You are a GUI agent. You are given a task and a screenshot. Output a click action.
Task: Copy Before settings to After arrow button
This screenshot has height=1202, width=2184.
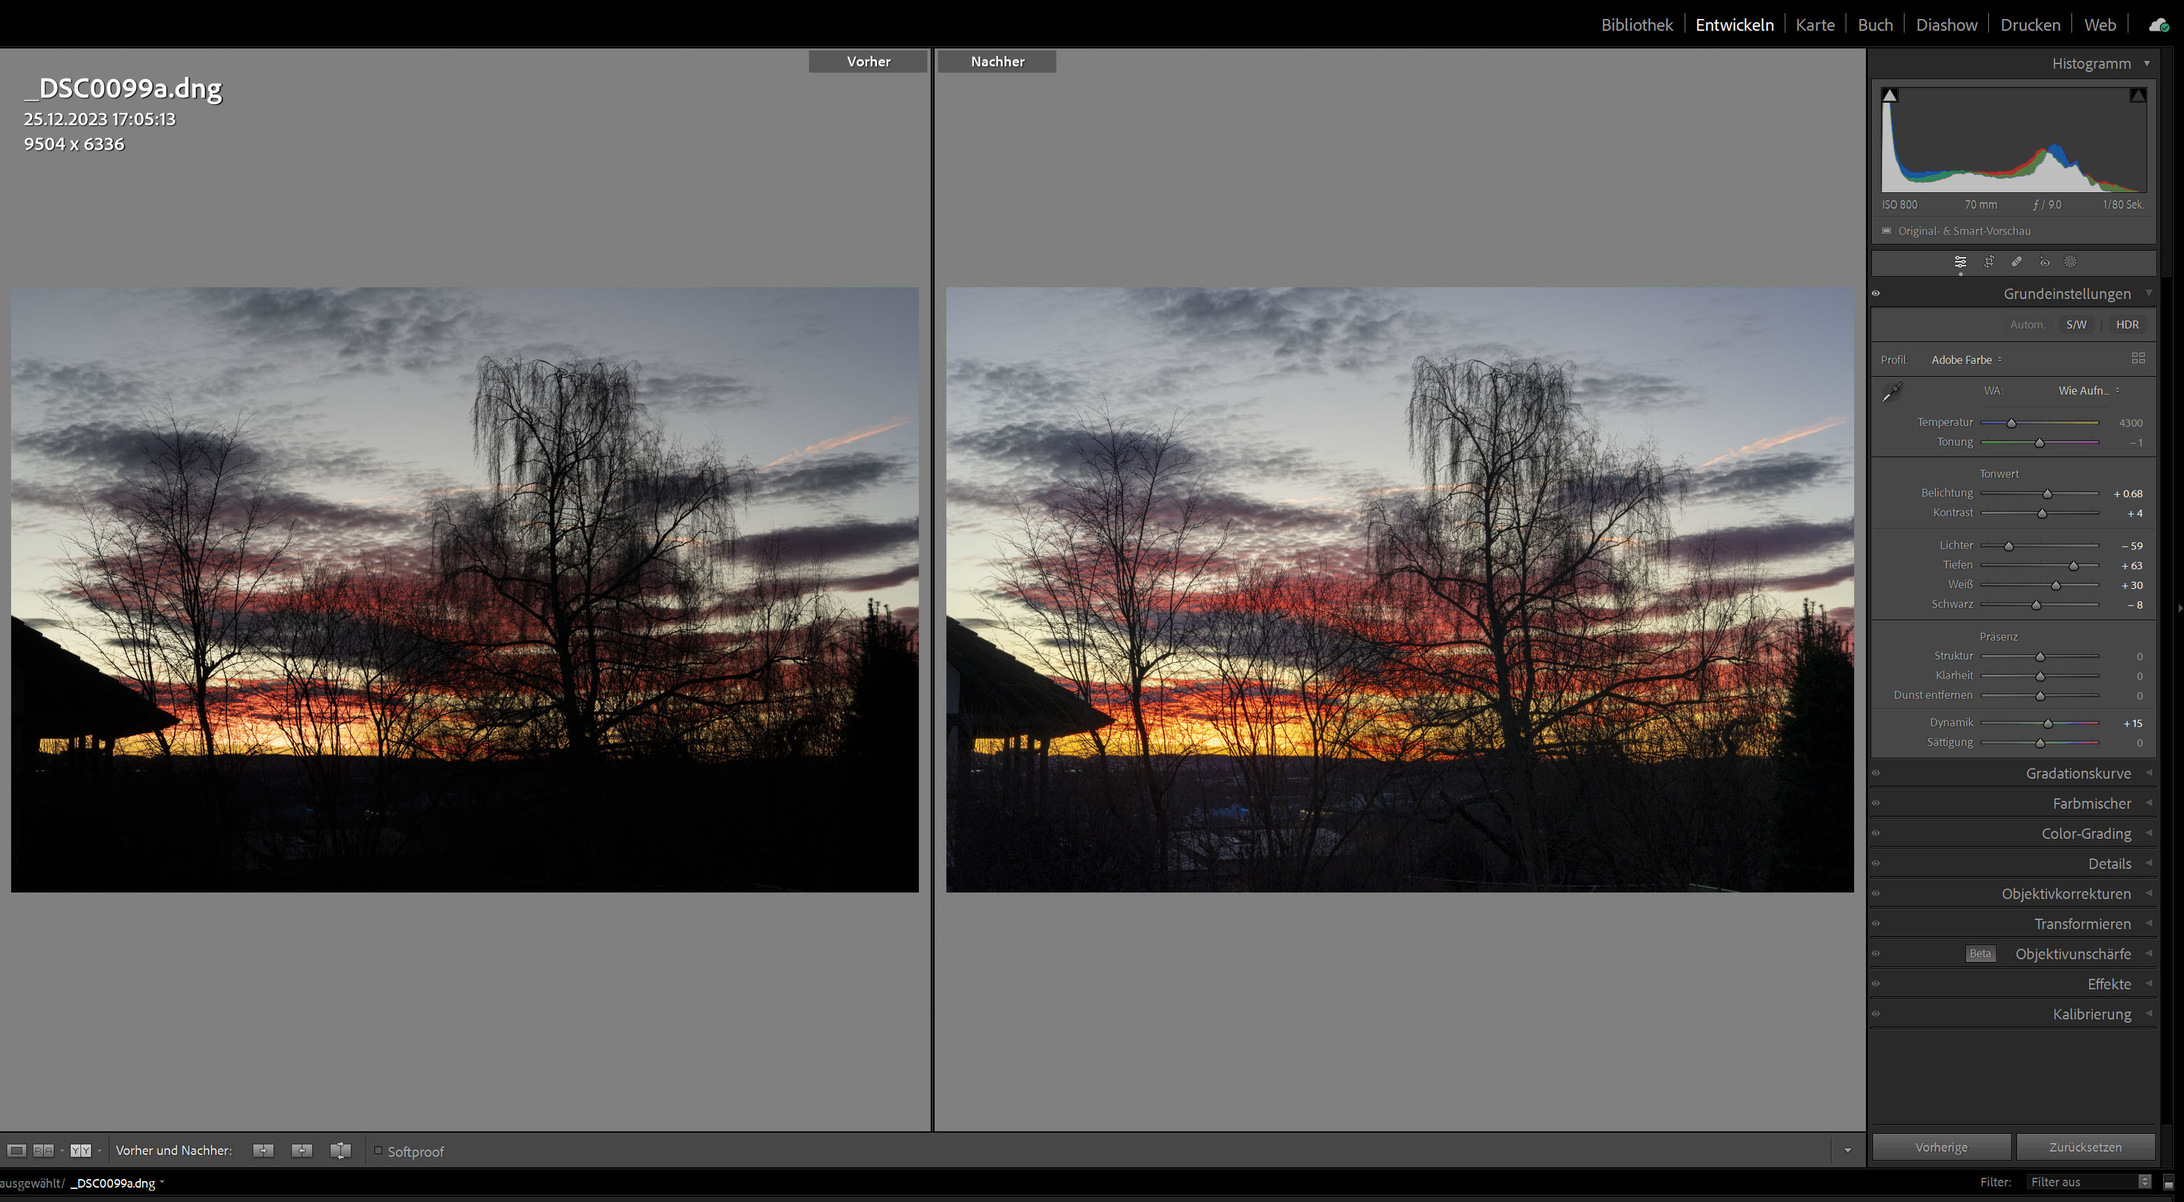click(x=263, y=1151)
